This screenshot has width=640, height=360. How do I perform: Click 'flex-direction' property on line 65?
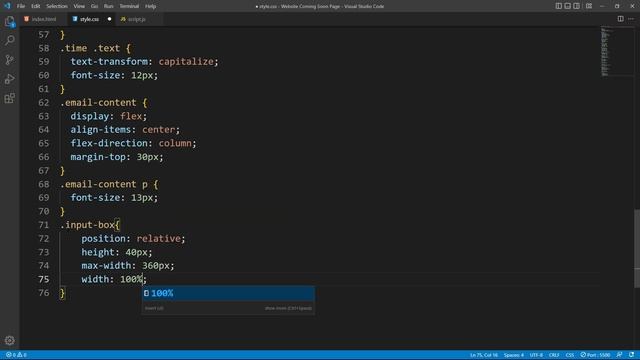[x=109, y=143]
